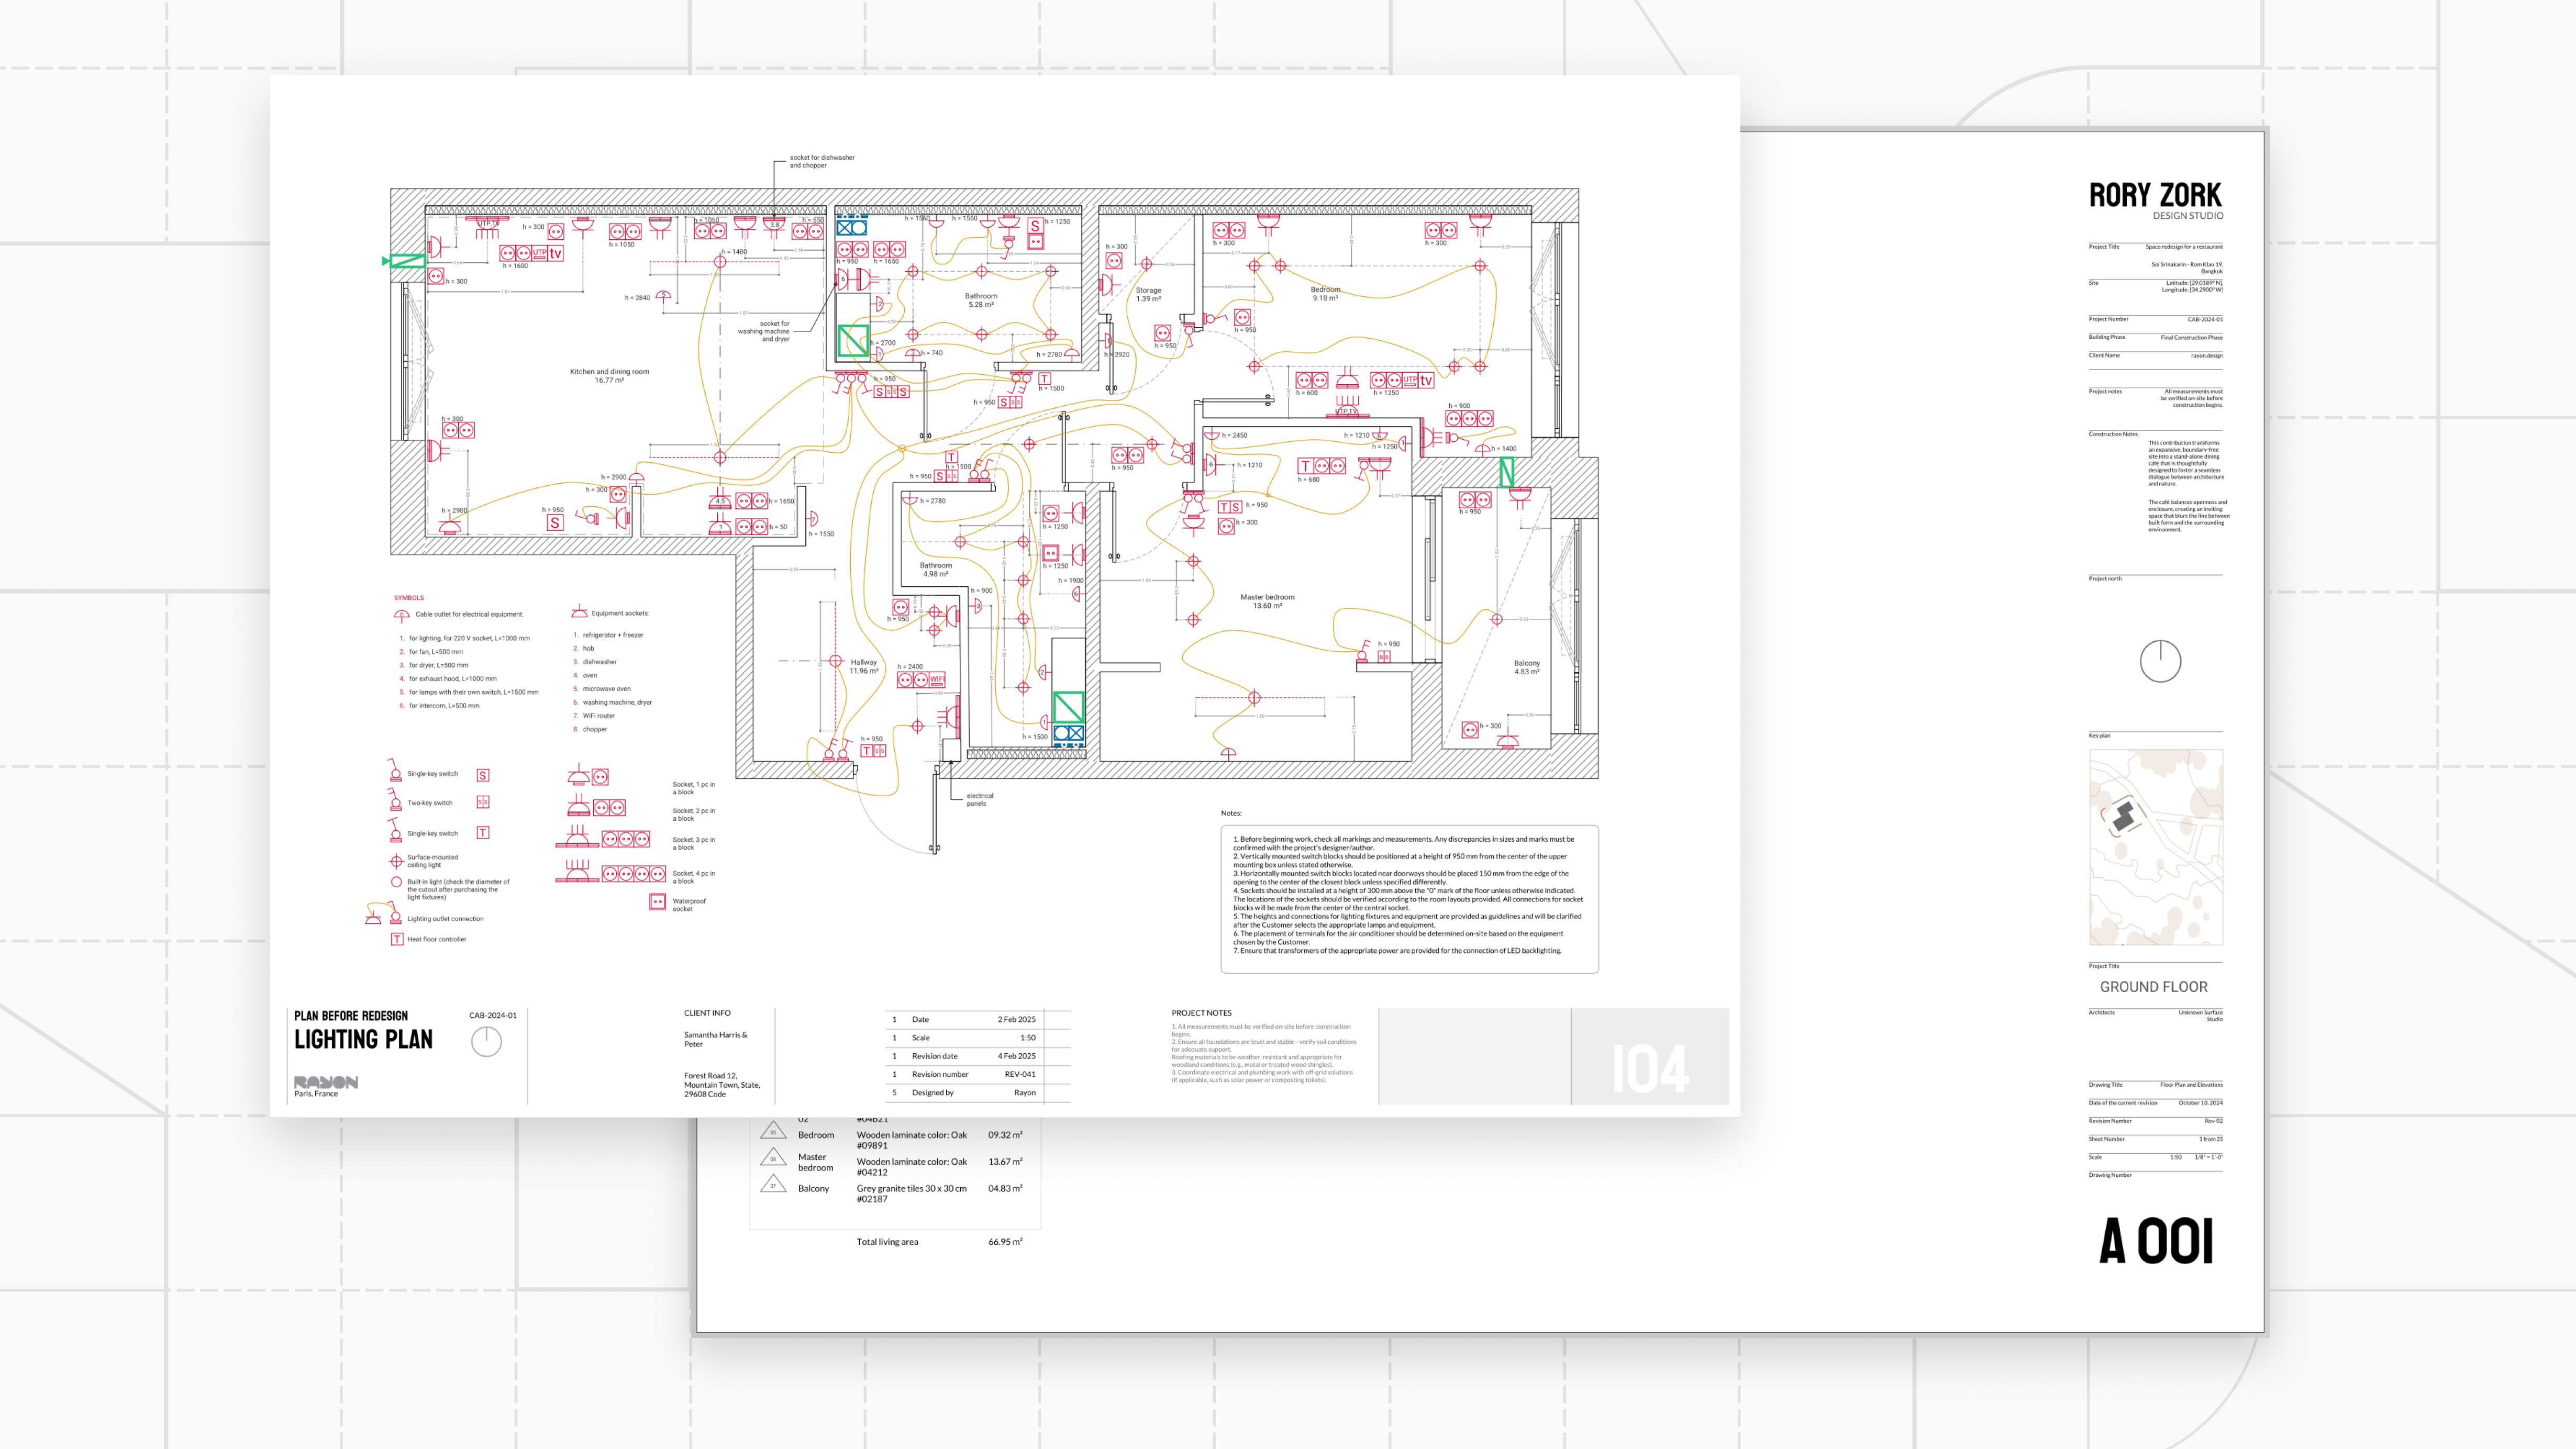Click the WIFI socket symbol in the Hallway
This screenshot has height=1449, width=2576.
(x=936, y=680)
